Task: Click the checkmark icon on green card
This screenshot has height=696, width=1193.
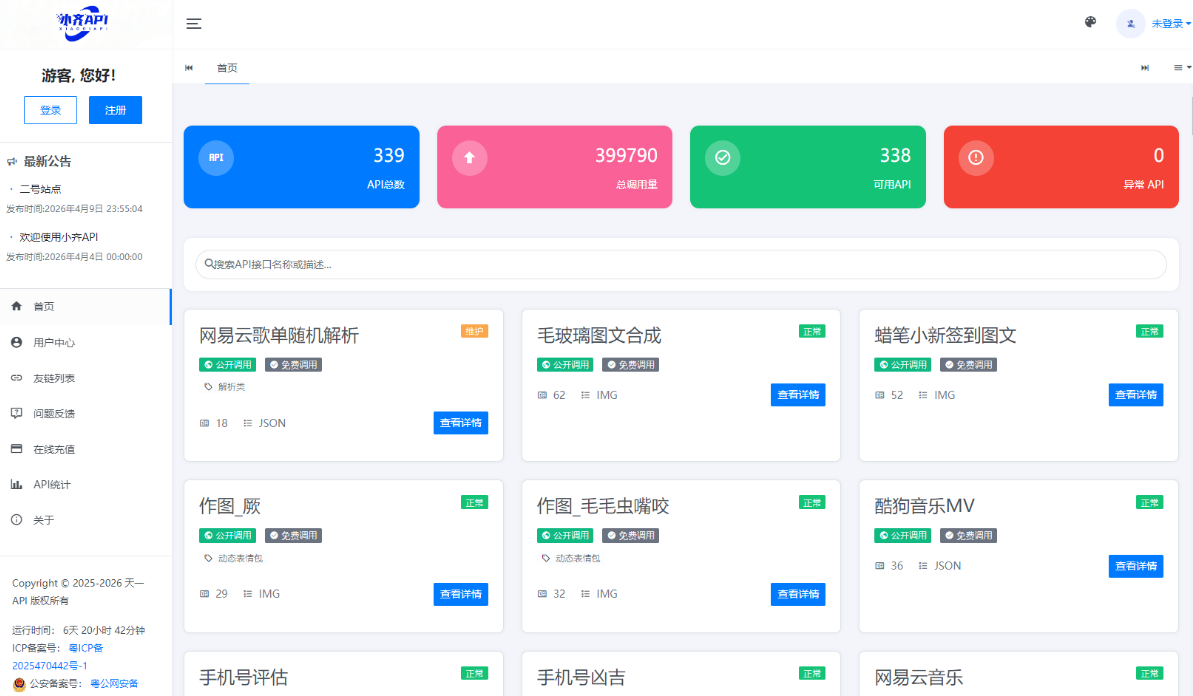Action: [x=723, y=157]
